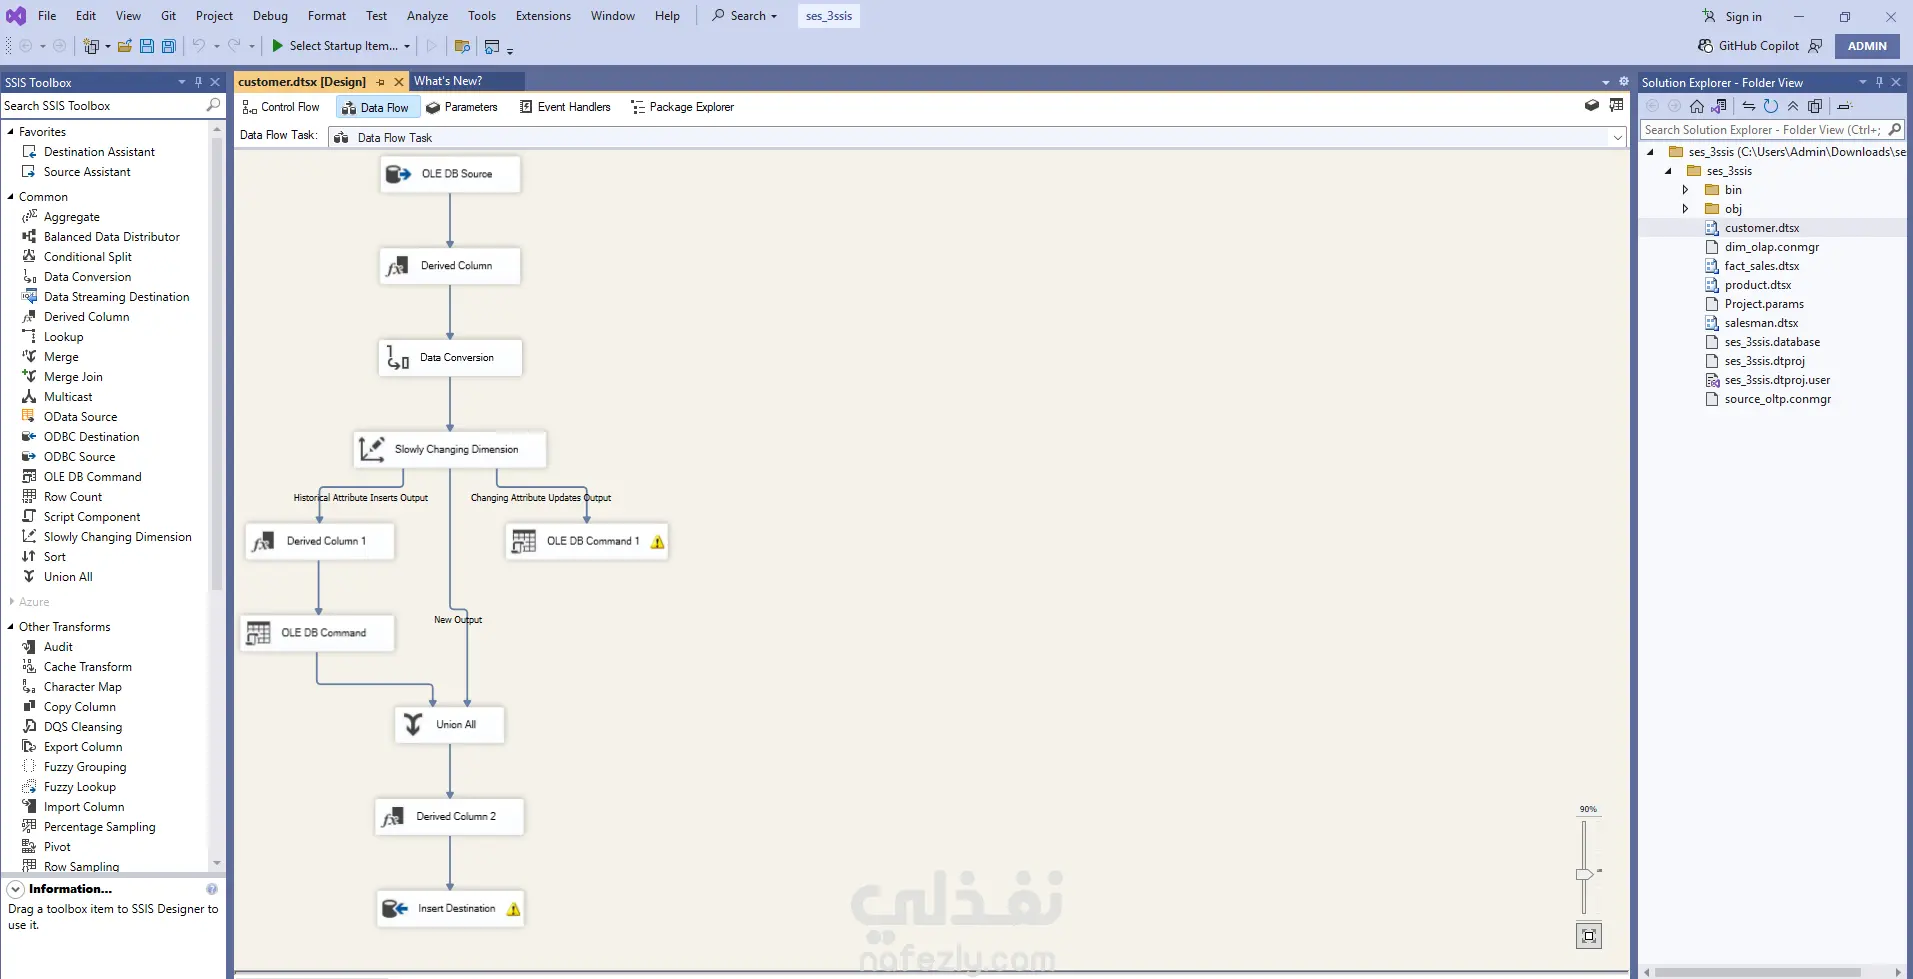Switch to the Event Handlers tab

coord(565,107)
